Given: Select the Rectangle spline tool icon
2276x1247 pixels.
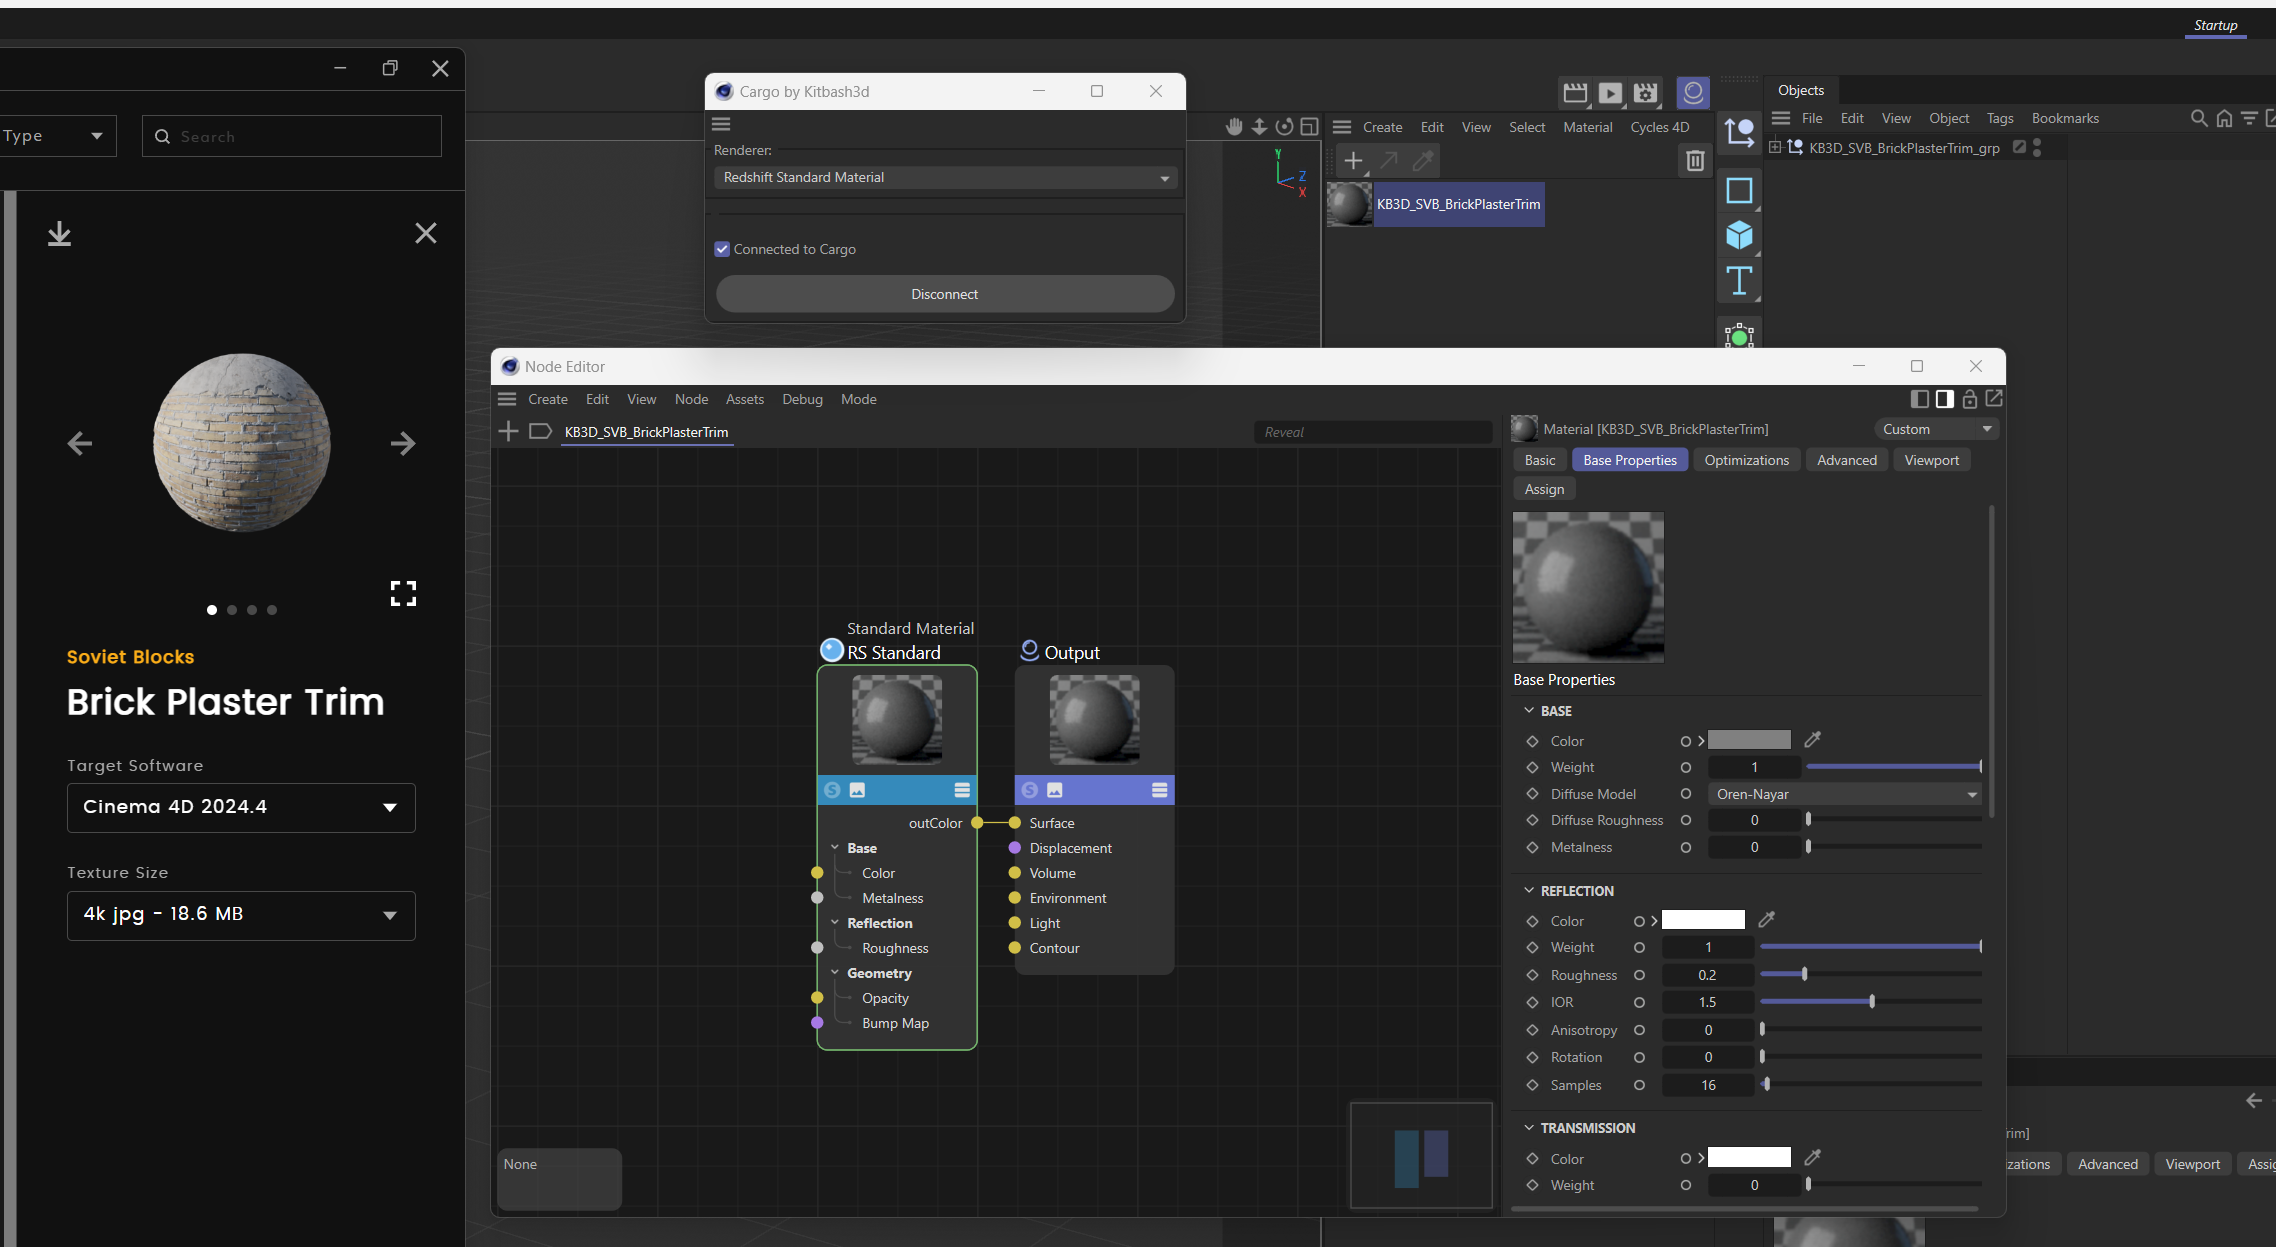Looking at the screenshot, I should coord(1739,190).
